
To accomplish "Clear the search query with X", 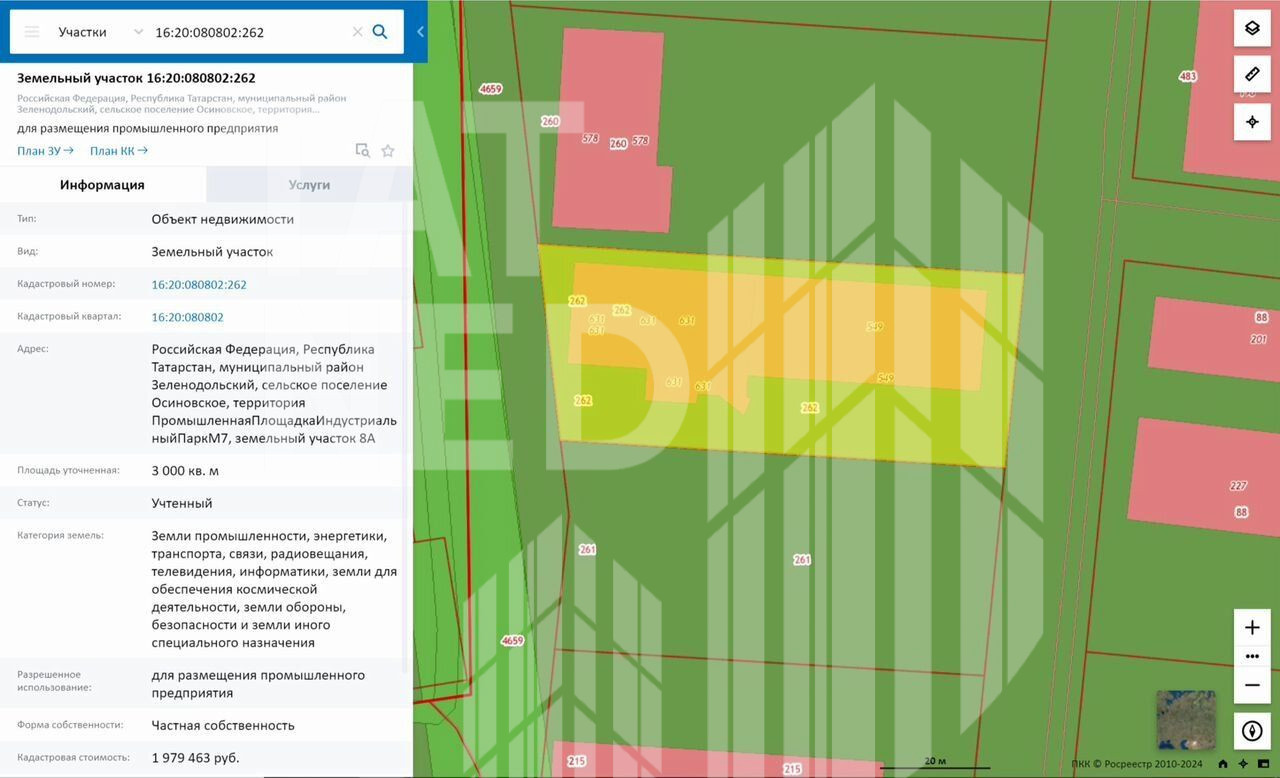I will (x=357, y=32).
